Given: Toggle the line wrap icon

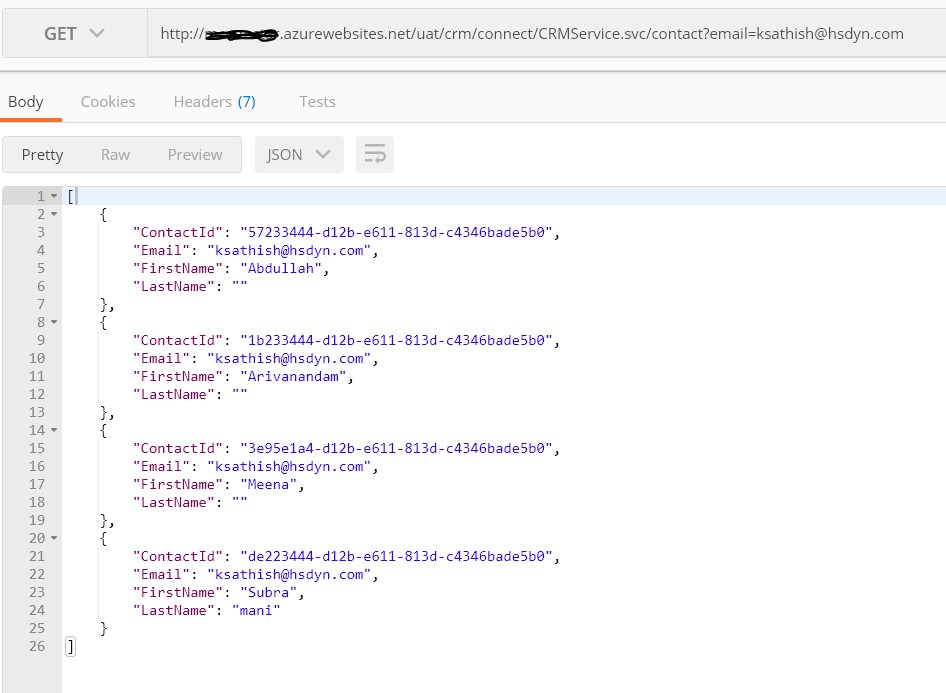Looking at the screenshot, I should [375, 154].
